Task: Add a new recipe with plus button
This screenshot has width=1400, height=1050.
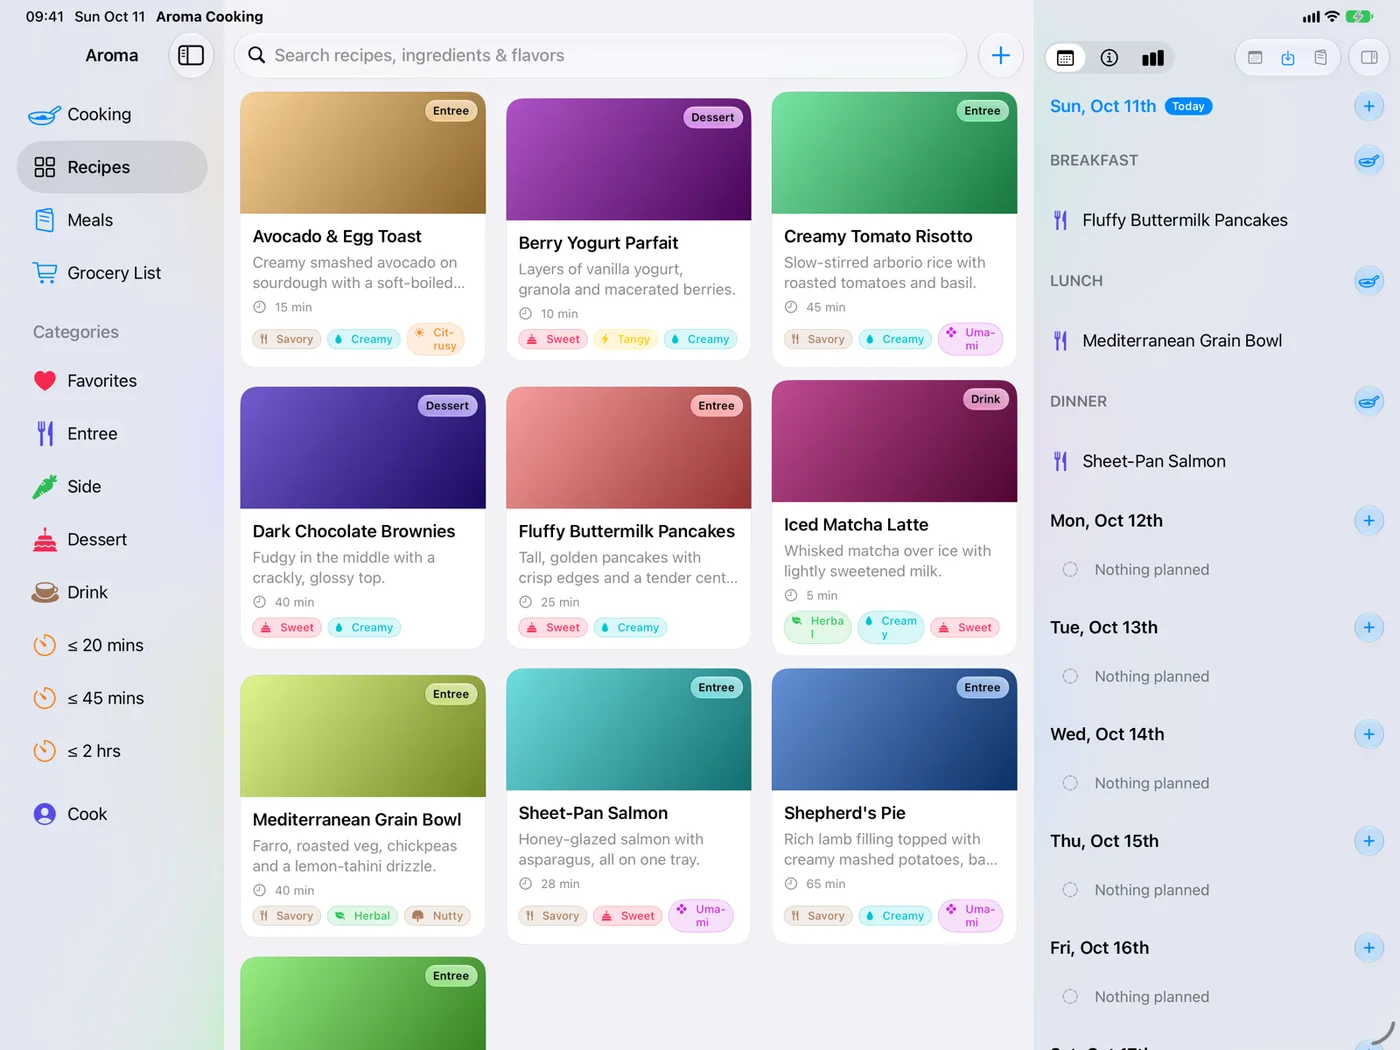Action: 1000,56
